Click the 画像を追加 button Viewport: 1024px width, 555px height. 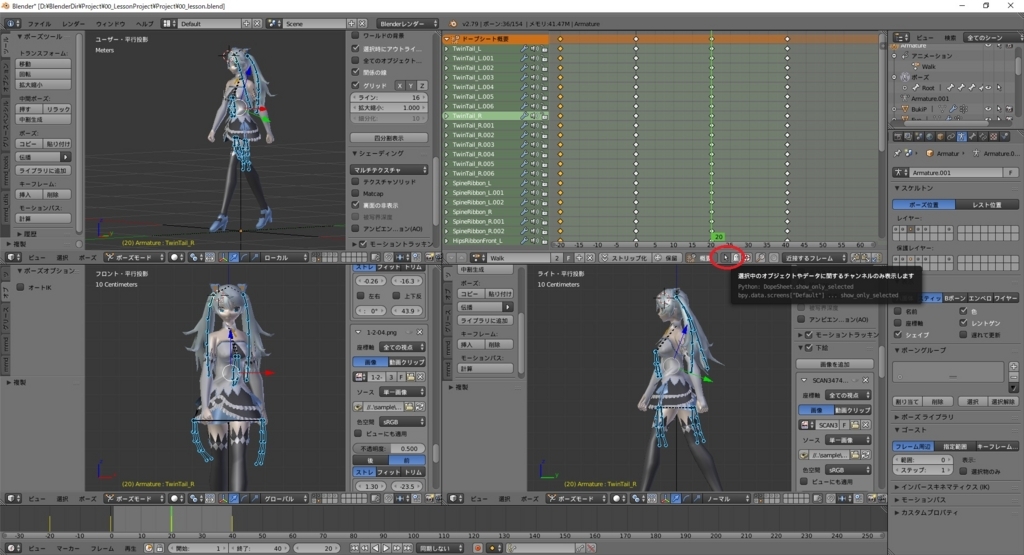(835, 364)
